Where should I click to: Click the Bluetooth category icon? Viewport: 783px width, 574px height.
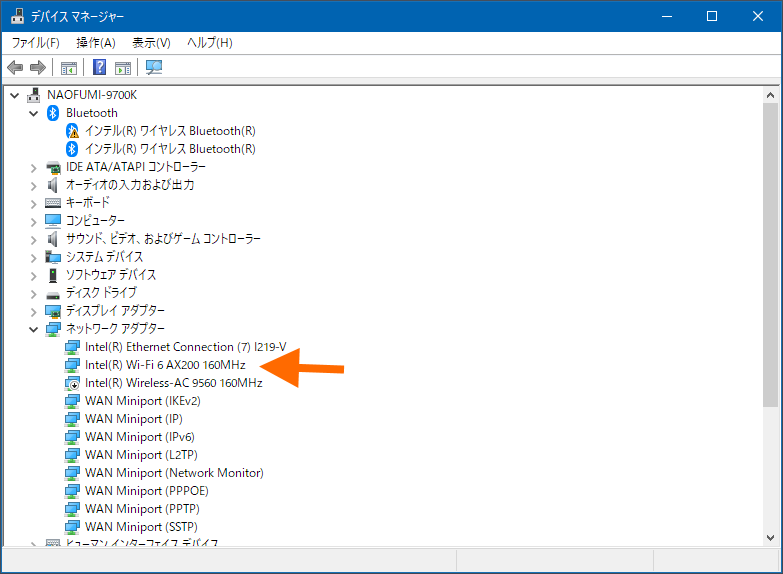[53, 113]
